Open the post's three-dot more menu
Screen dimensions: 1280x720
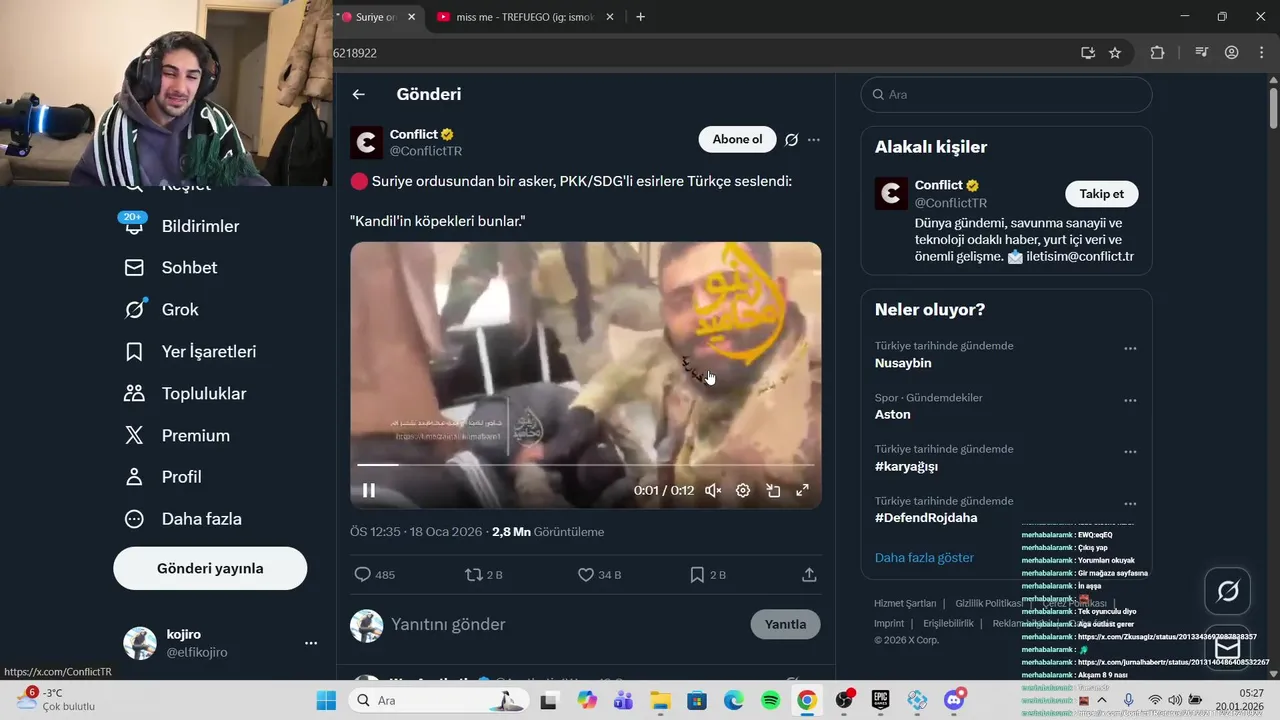(814, 140)
